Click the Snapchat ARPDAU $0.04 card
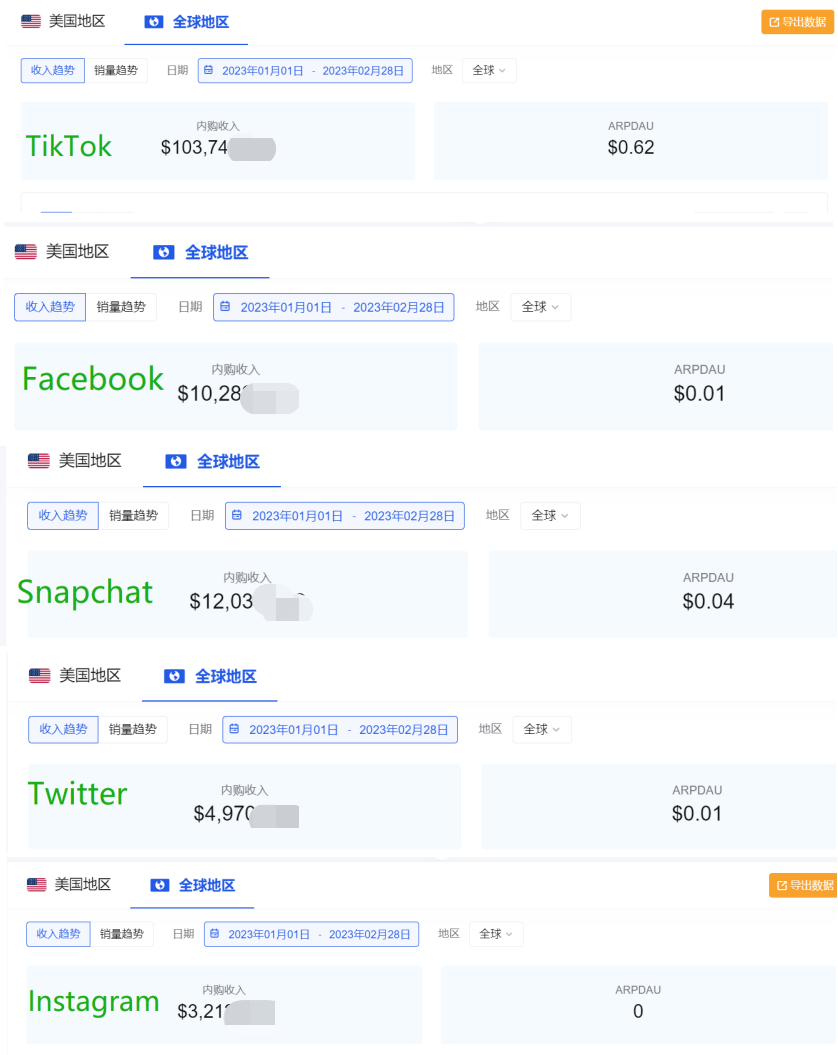Image resolution: width=838 pixels, height=1055 pixels. [708, 593]
